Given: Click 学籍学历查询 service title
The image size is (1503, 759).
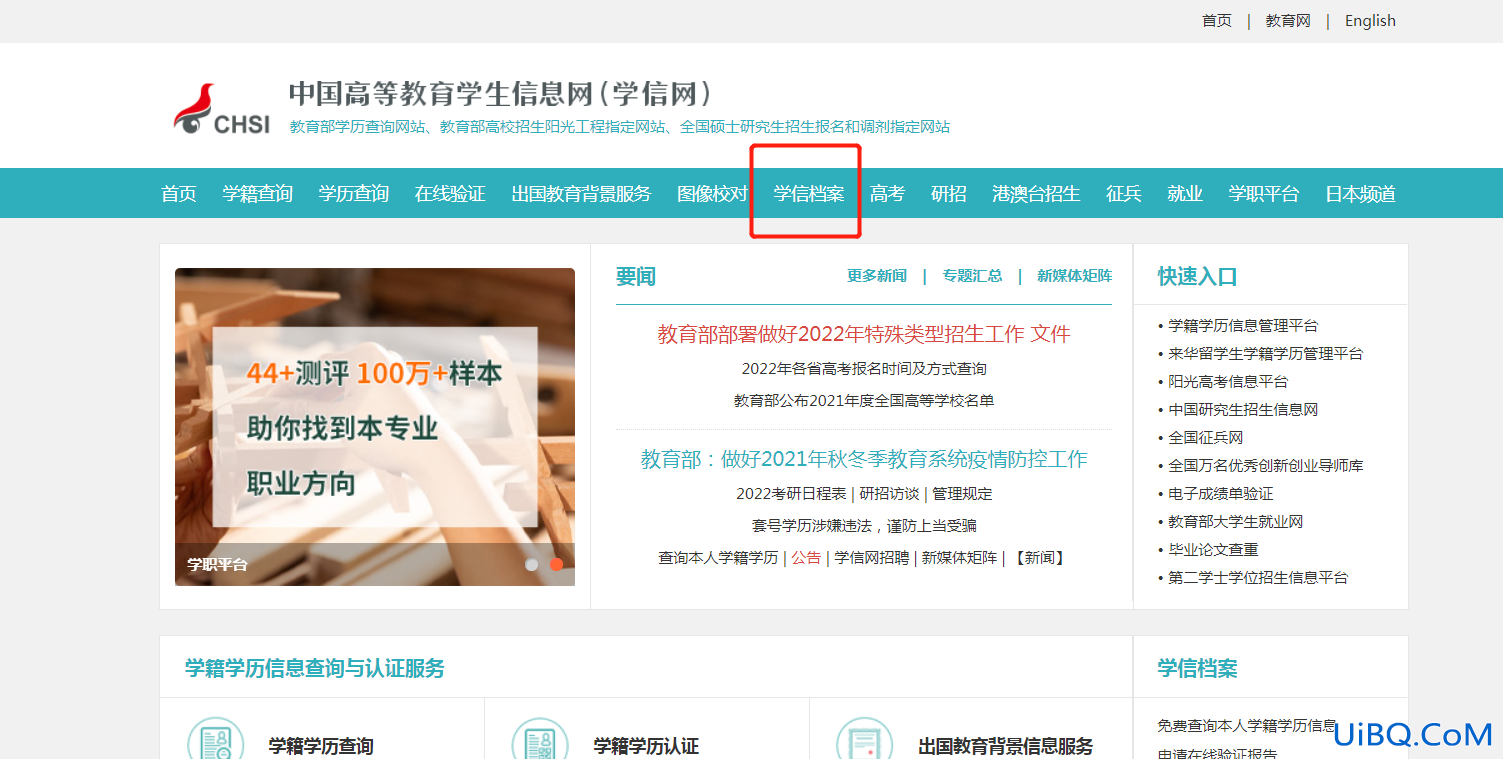Looking at the screenshot, I should pos(321,746).
